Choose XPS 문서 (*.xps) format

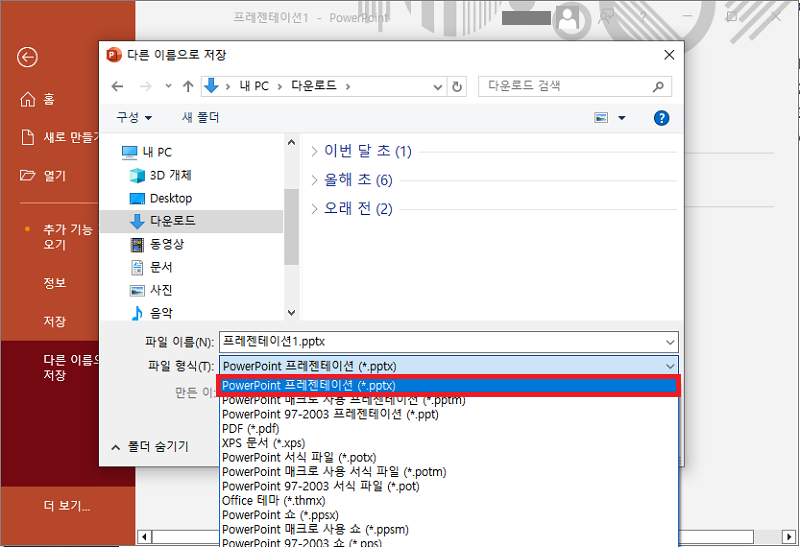(263, 443)
